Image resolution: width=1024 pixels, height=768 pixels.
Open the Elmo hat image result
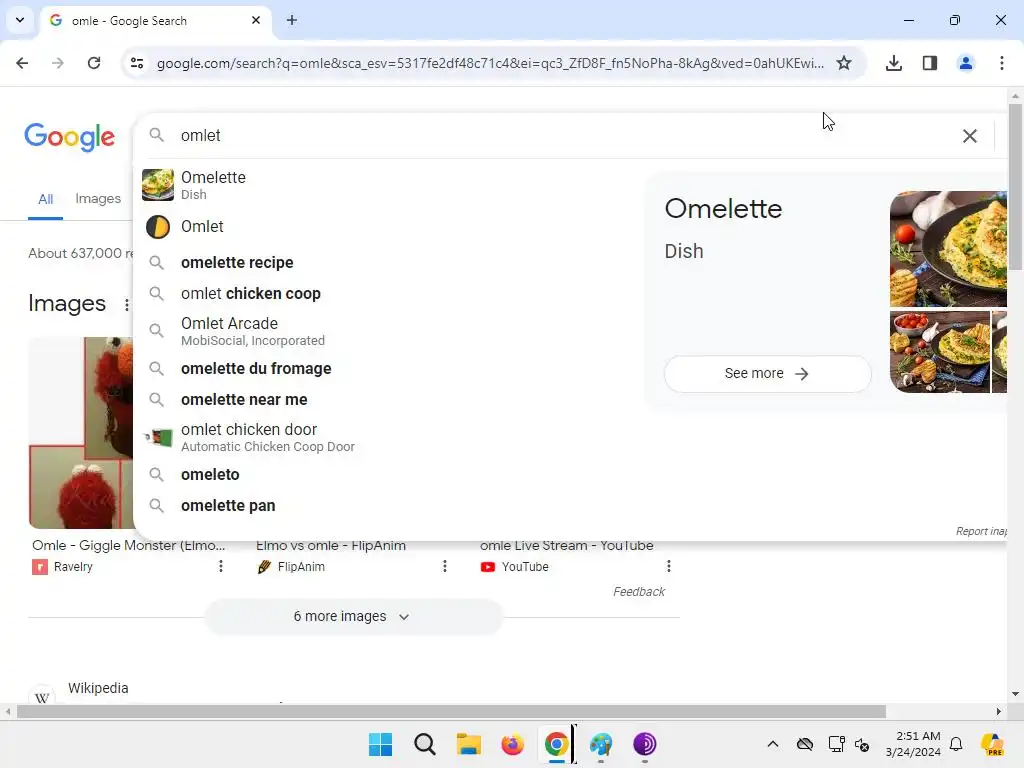pyautogui.click(x=81, y=433)
